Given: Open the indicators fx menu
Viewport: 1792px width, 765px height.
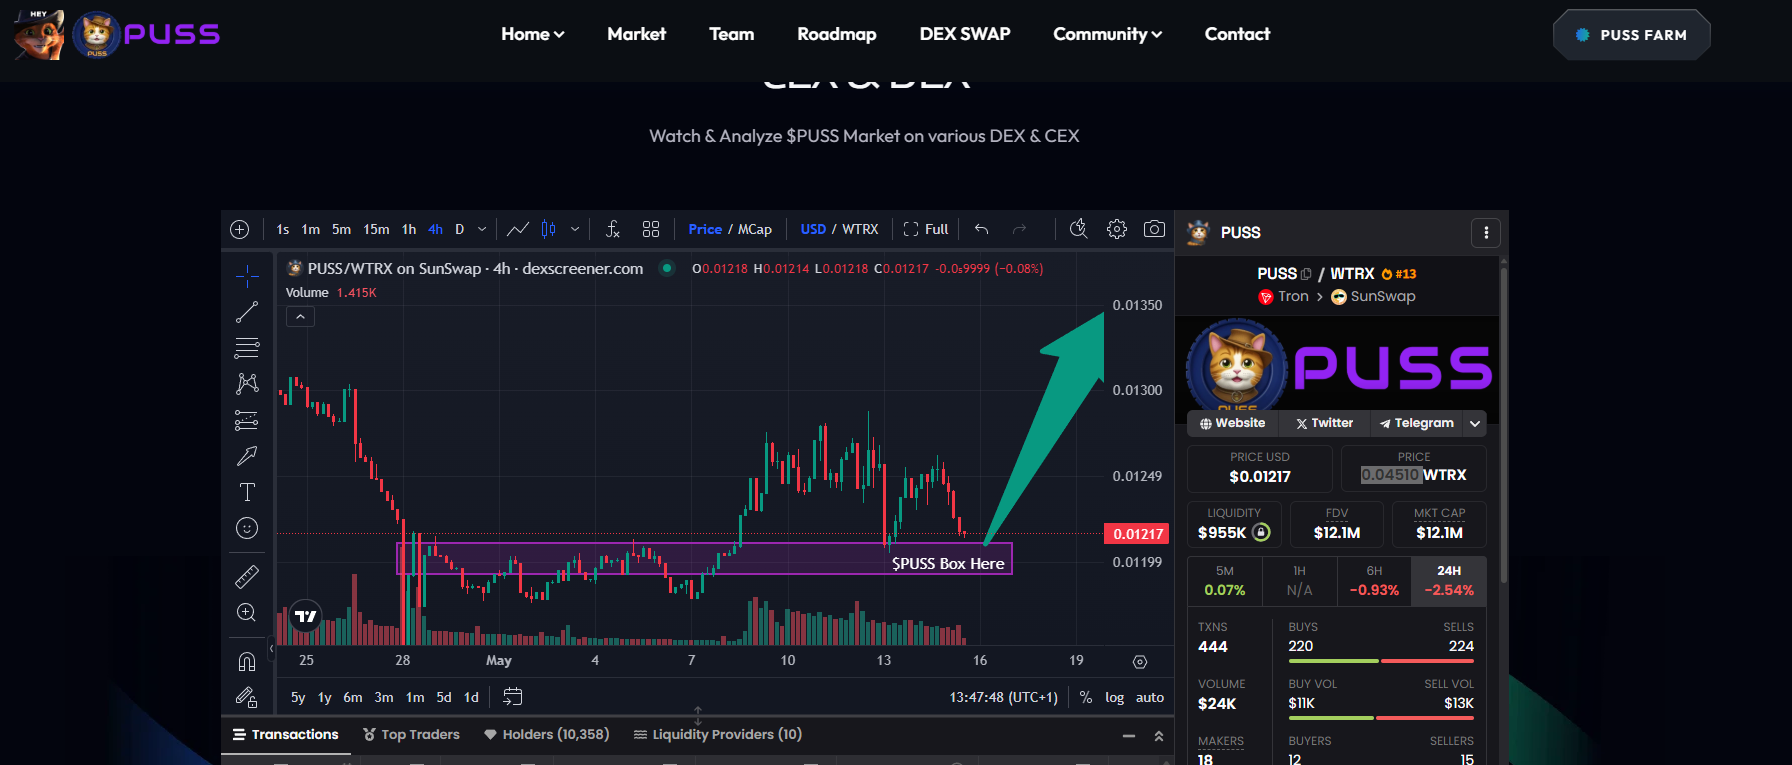Looking at the screenshot, I should (613, 229).
